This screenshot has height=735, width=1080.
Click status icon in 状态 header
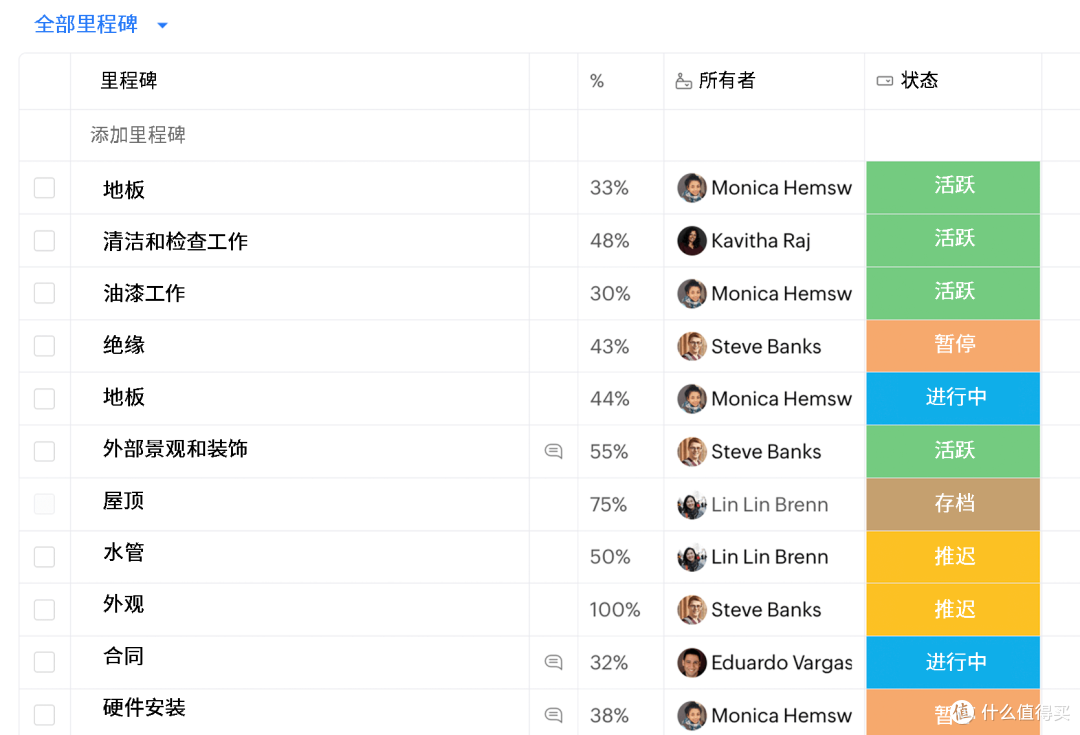click(884, 81)
